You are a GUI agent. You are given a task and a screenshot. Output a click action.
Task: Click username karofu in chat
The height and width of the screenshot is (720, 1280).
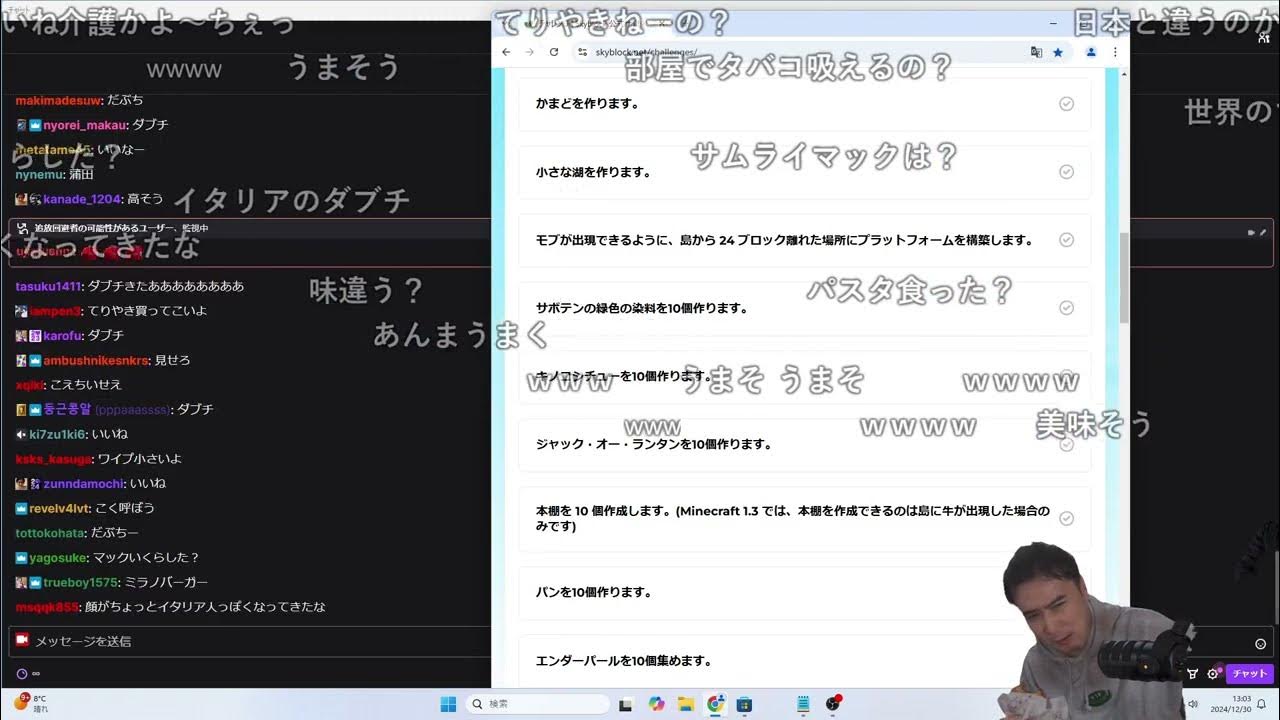click(x=63, y=335)
